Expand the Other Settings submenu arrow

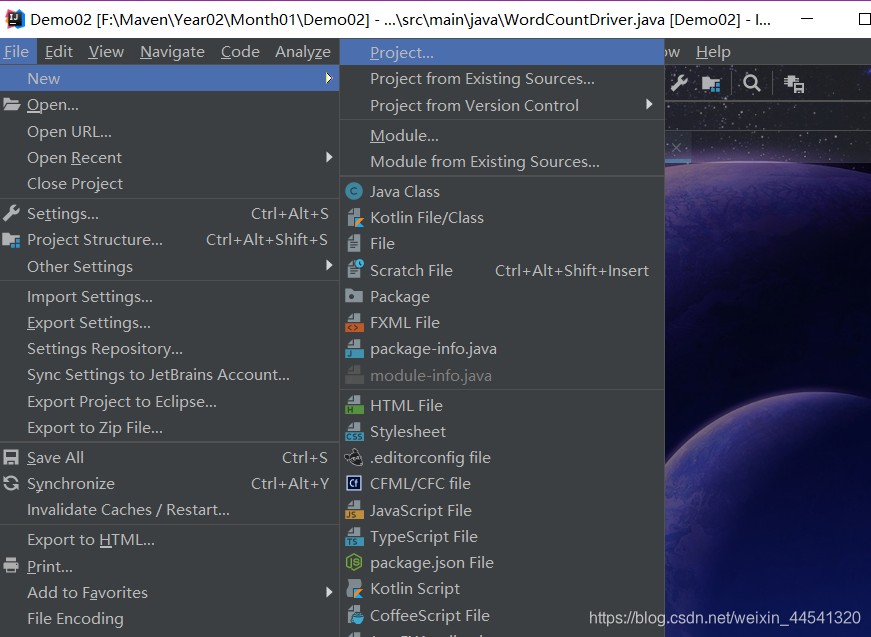(x=329, y=265)
